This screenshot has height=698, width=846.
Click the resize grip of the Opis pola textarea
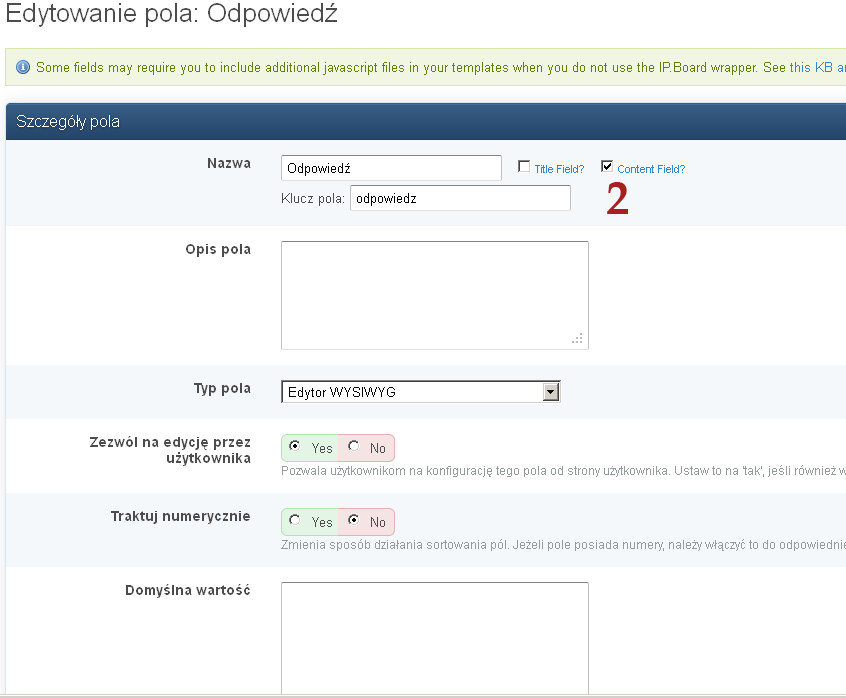click(x=577, y=339)
